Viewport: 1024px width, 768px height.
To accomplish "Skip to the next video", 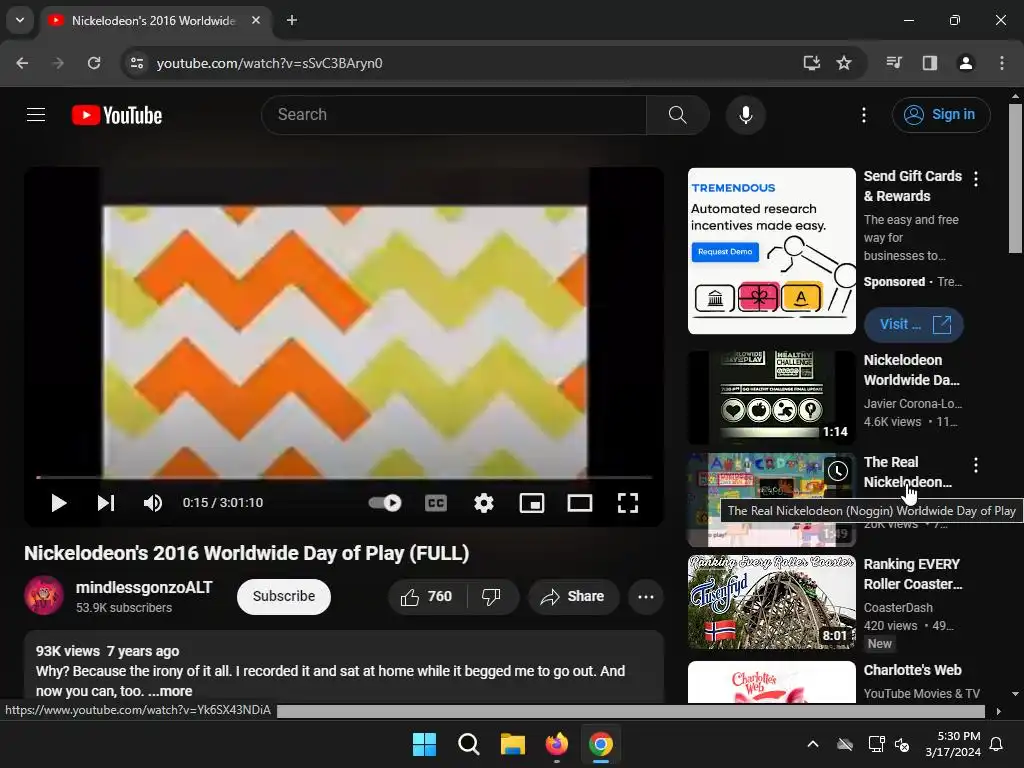I will point(106,503).
